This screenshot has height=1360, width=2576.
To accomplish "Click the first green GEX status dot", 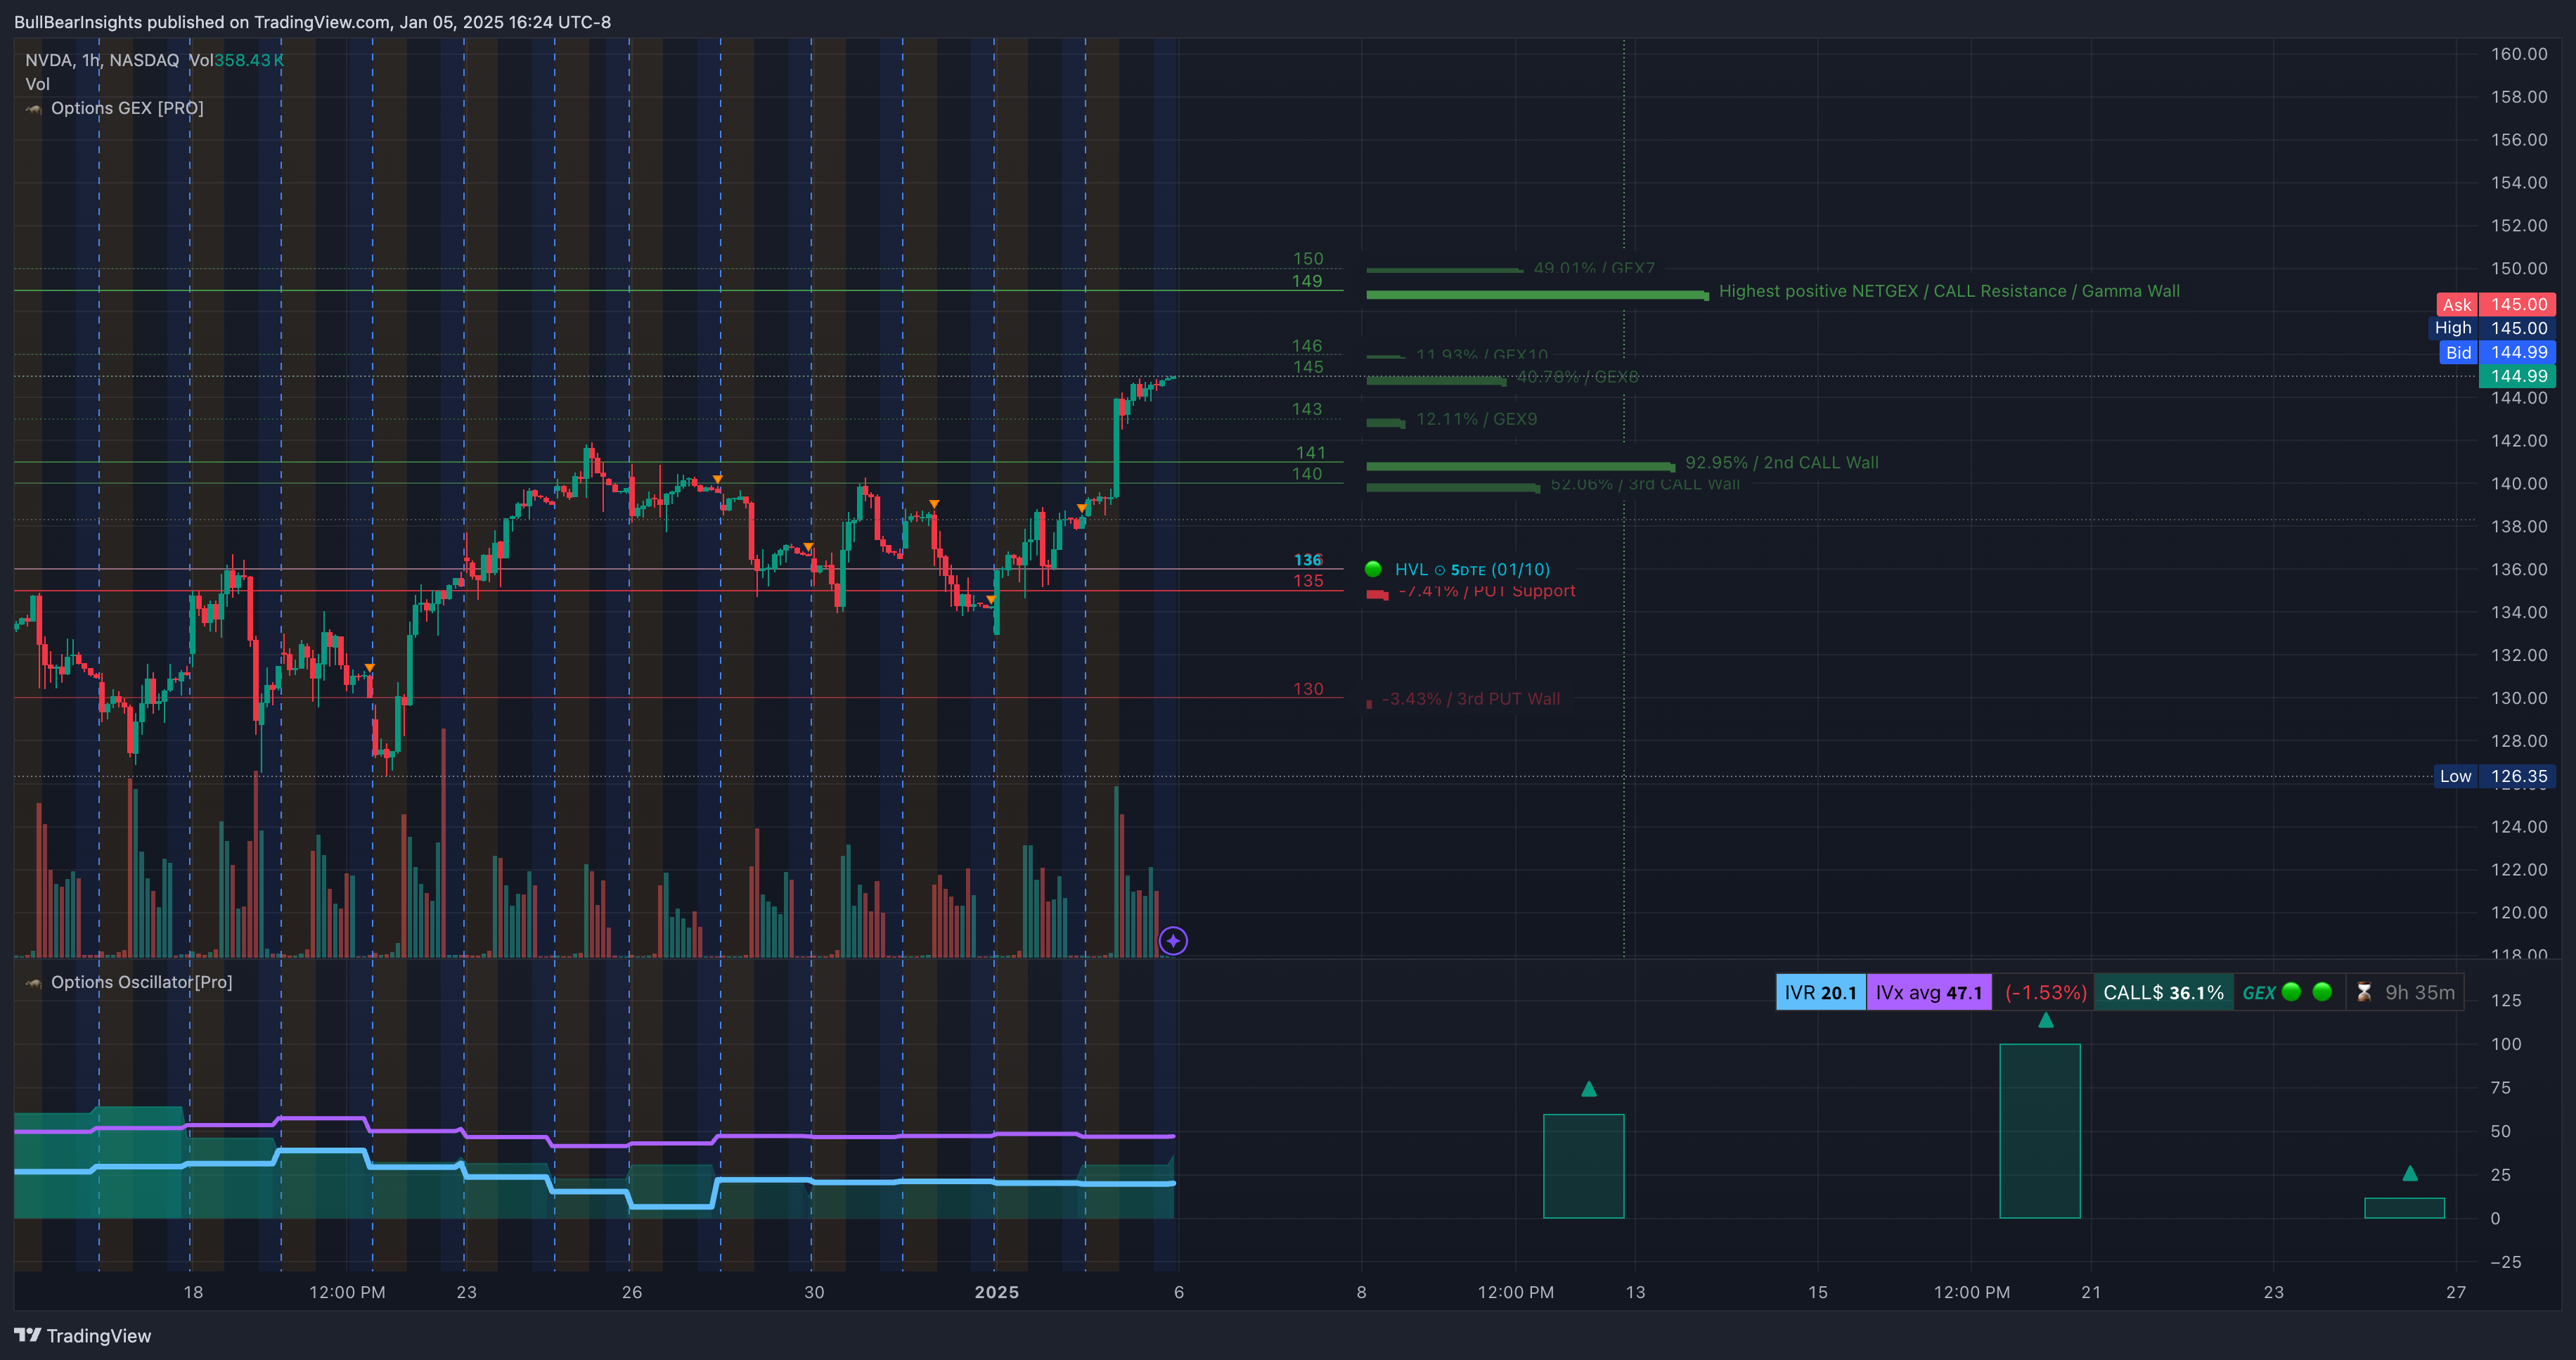I will (2292, 992).
